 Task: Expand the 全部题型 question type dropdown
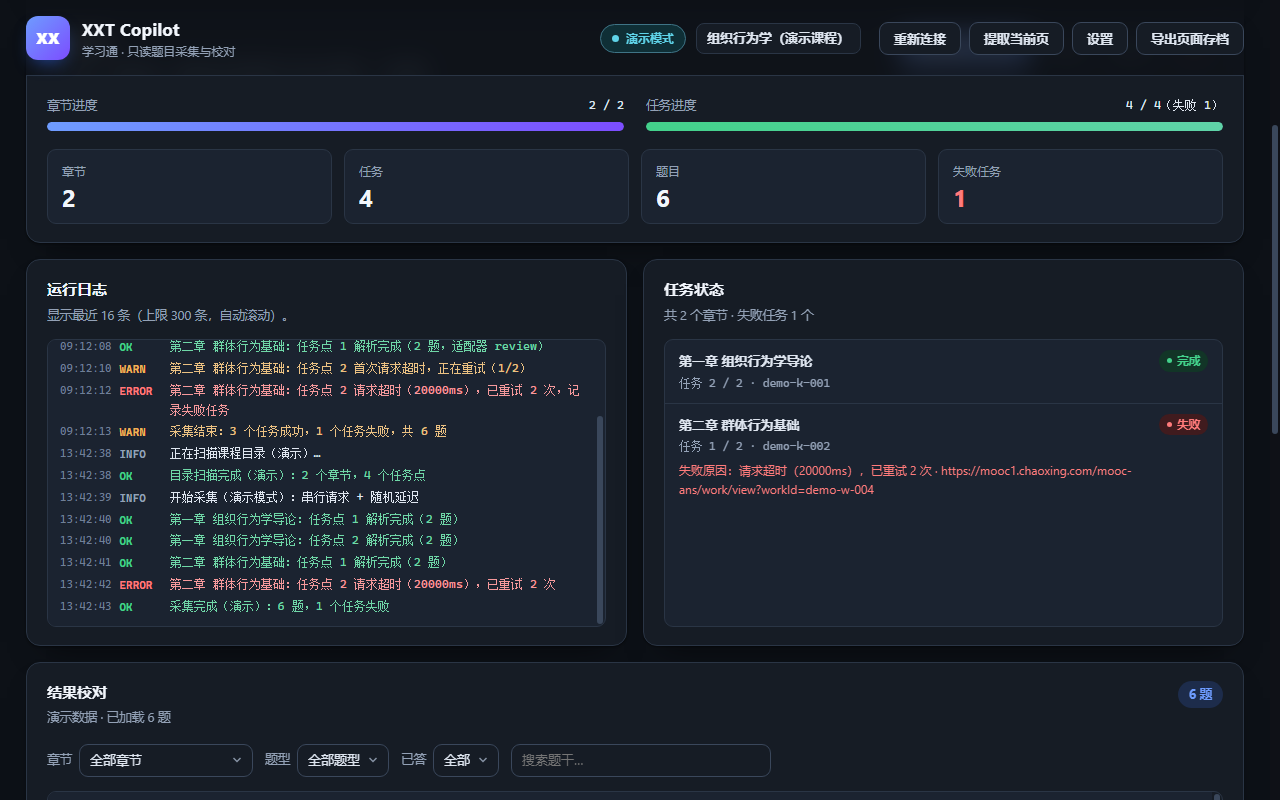pos(343,760)
